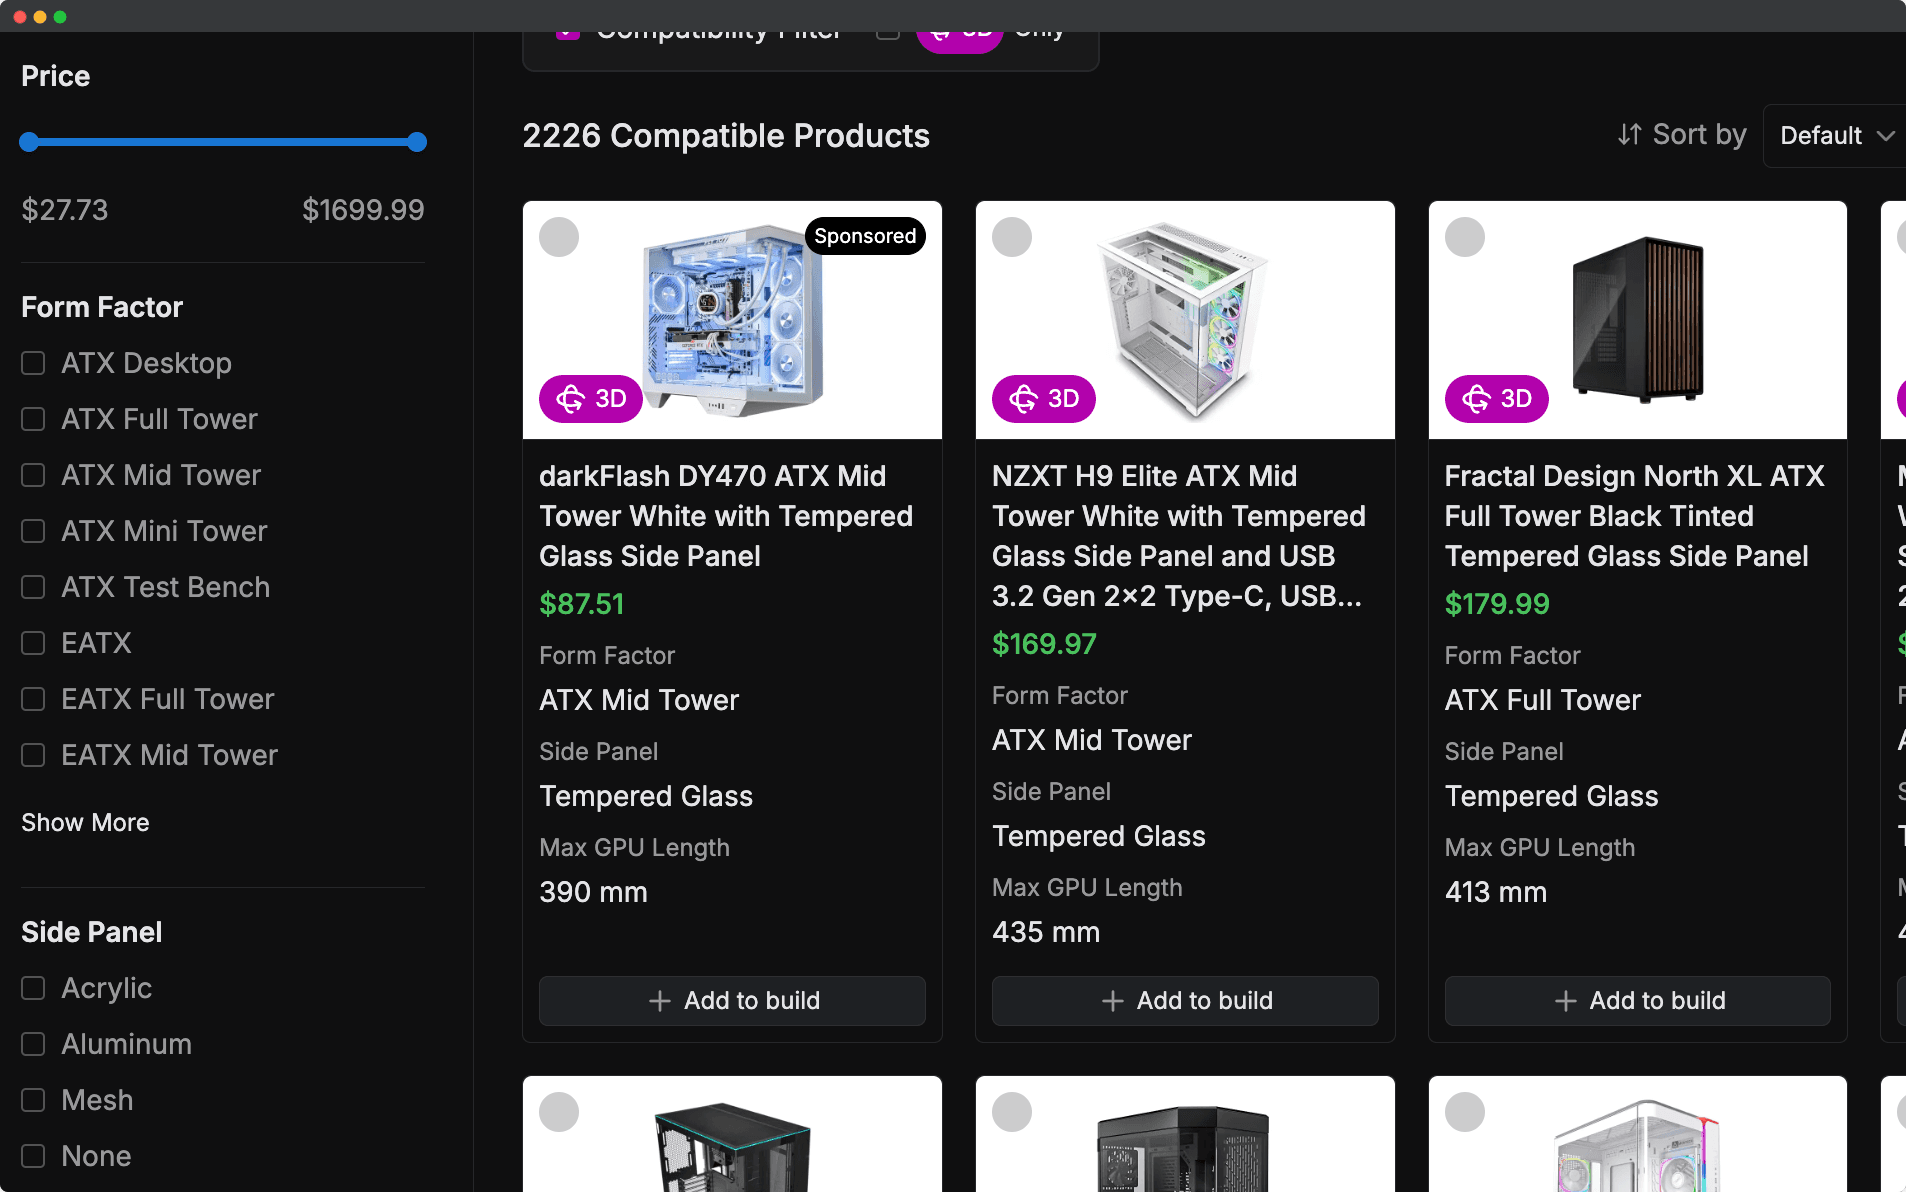Expand form factors with Show More
This screenshot has height=1192, width=1906.
(x=85, y=823)
